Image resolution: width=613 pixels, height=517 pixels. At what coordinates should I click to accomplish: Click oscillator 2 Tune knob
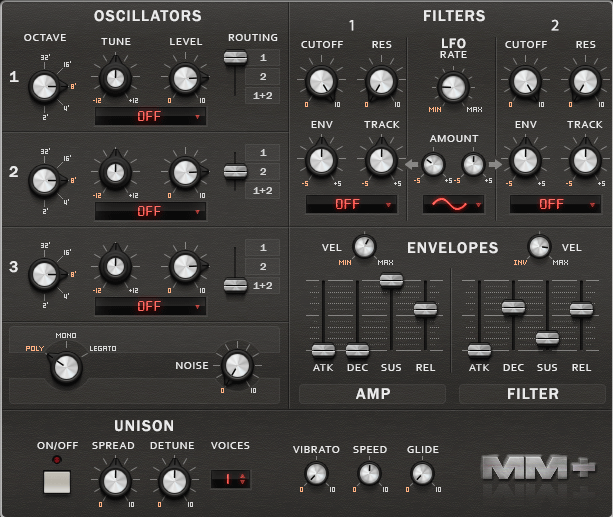115,172
